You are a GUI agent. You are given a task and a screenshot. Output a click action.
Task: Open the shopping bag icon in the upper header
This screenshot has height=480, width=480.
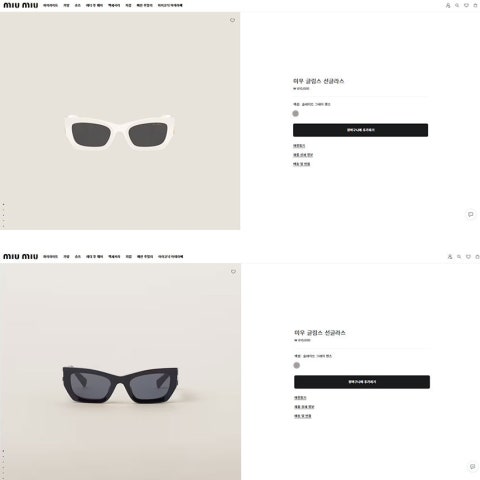(x=475, y=5)
